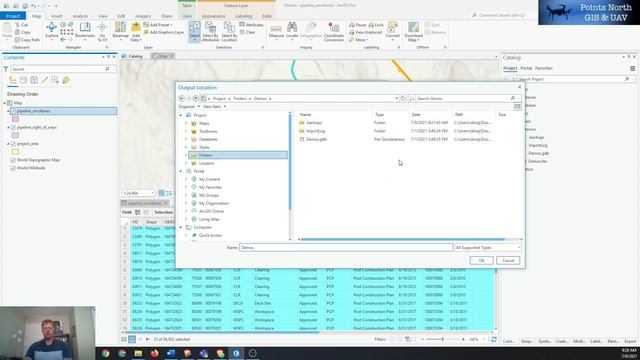Select Demos.gdb in file list
Image resolution: width=640 pixels, height=360 pixels.
tap(316, 139)
